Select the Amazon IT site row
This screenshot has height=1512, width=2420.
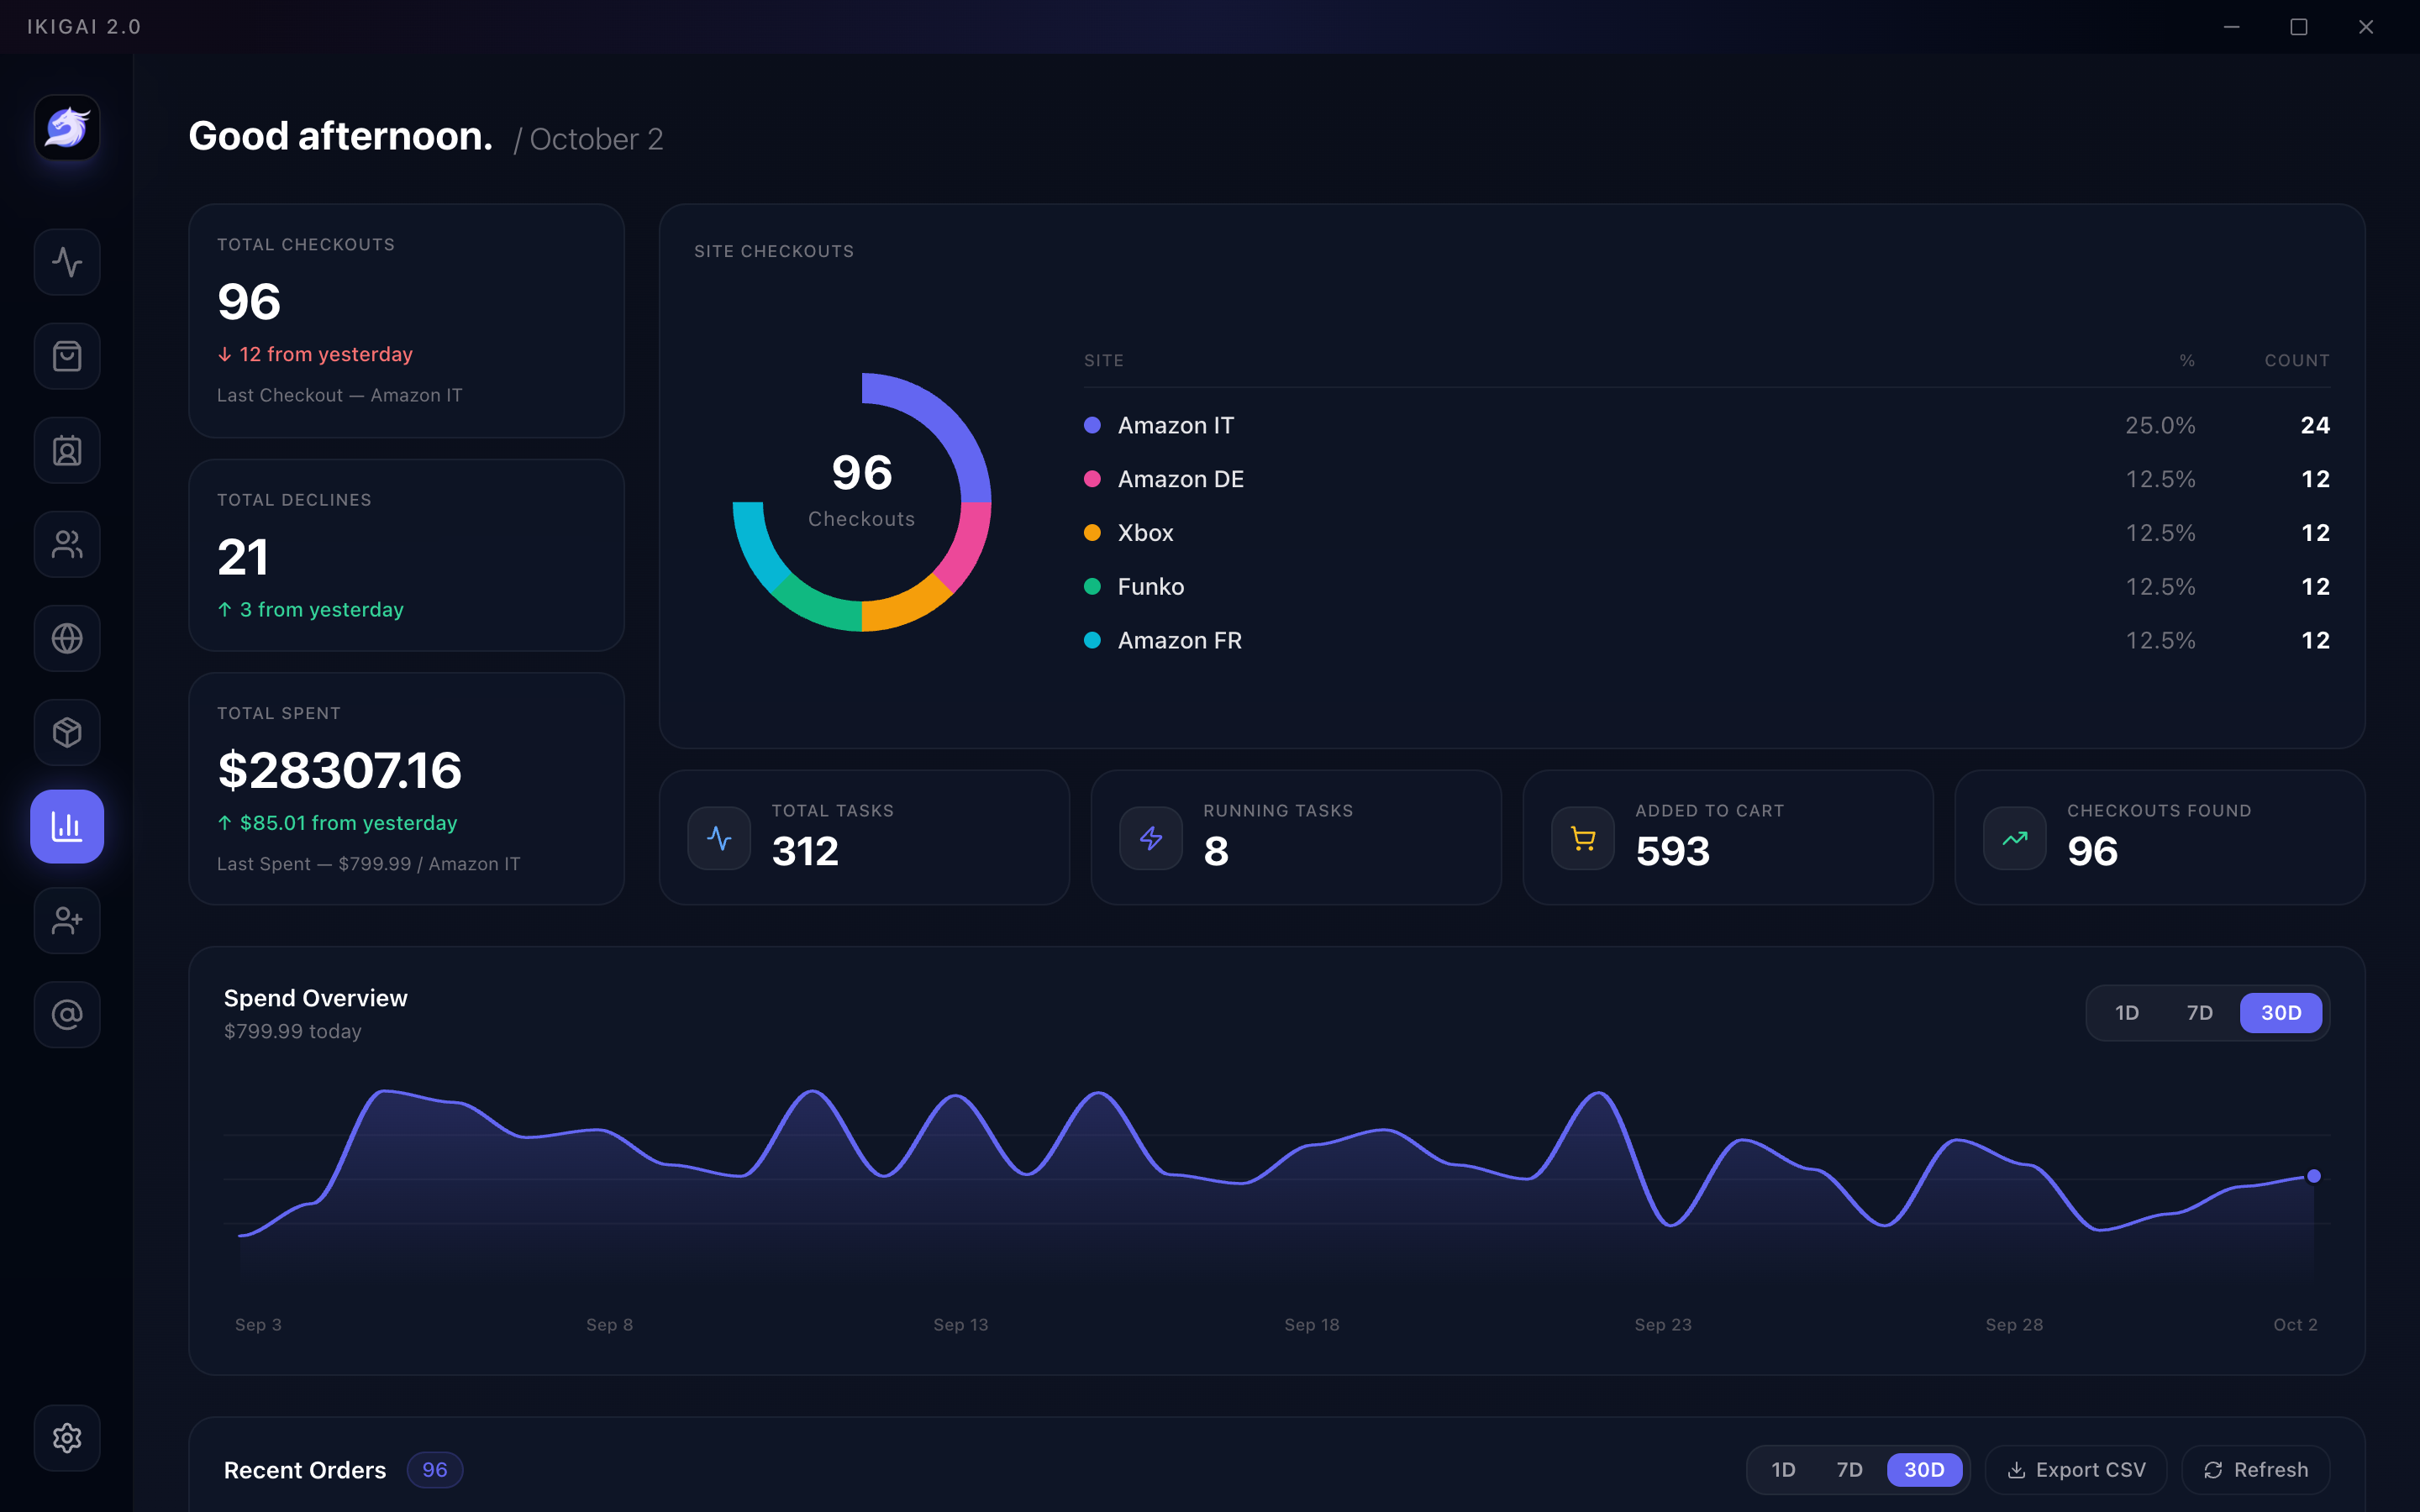click(1707, 425)
